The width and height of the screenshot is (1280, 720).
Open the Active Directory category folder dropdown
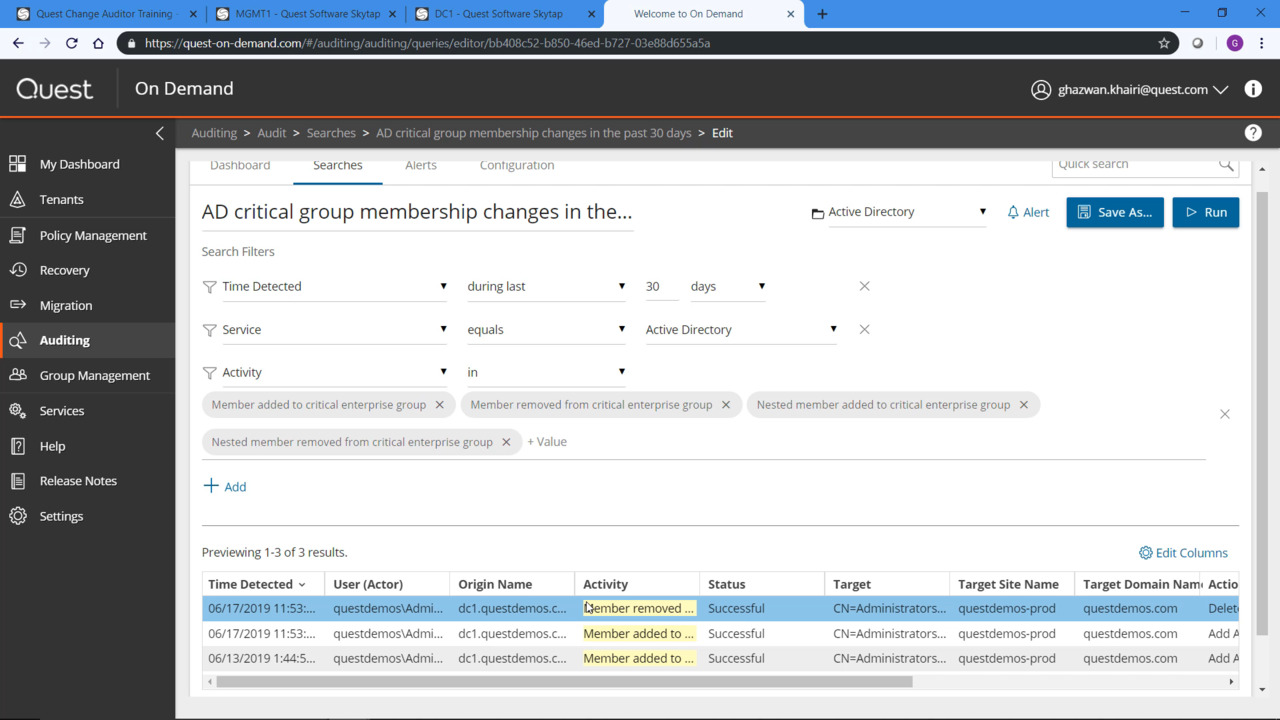coord(898,212)
